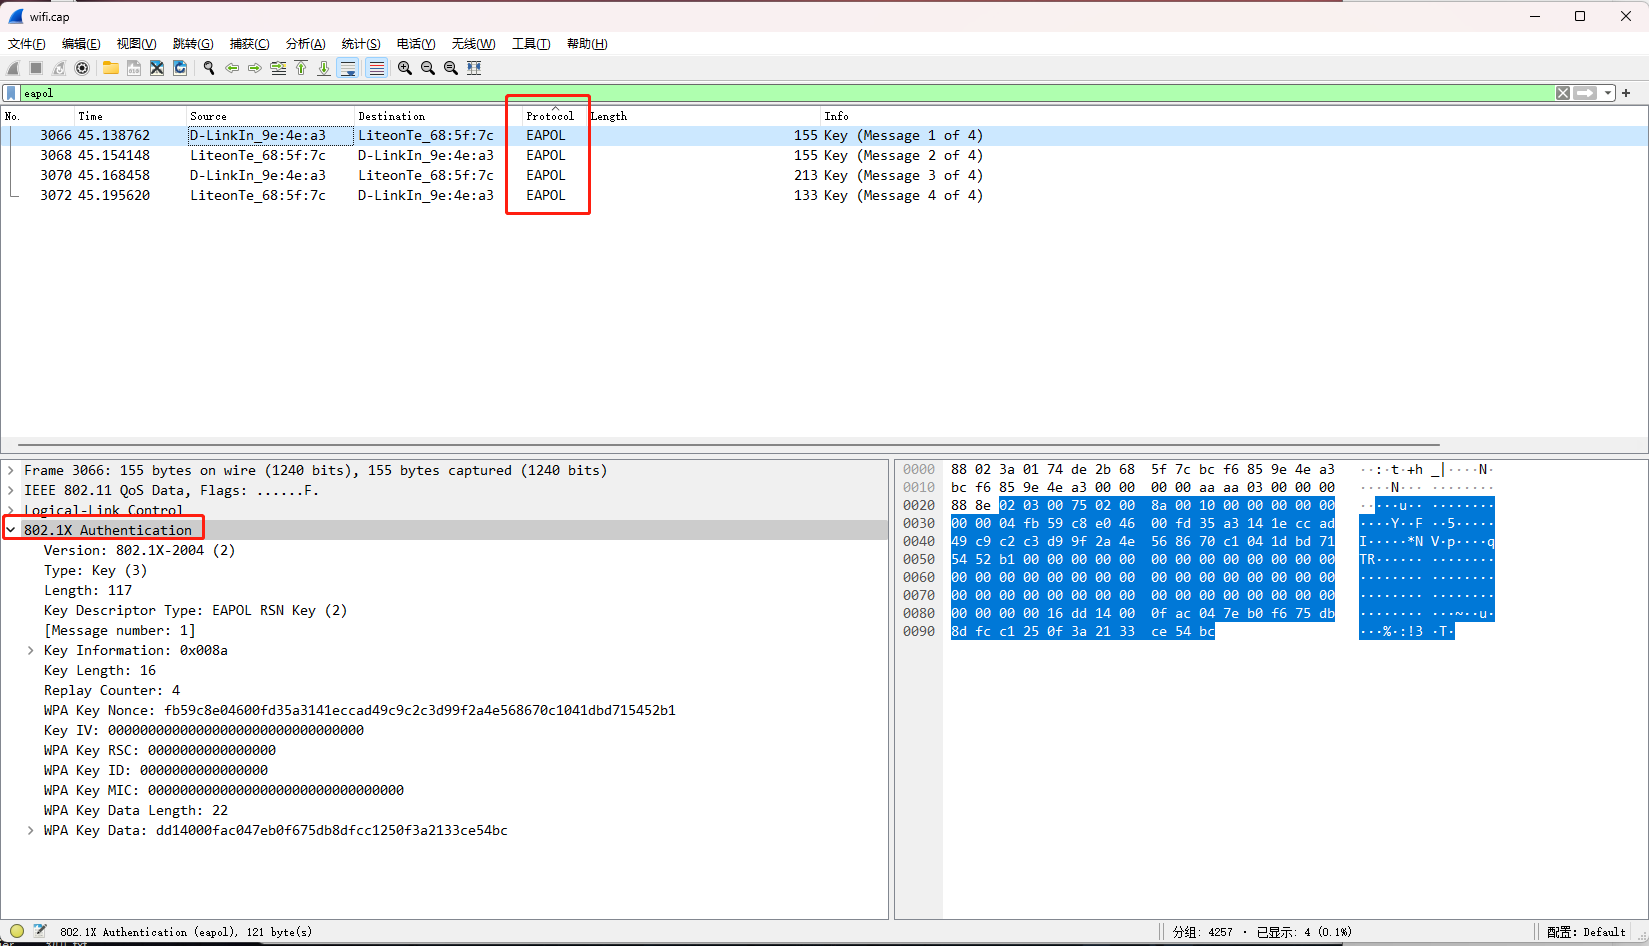Select Version: 802.1X-2004 field

click(x=140, y=550)
